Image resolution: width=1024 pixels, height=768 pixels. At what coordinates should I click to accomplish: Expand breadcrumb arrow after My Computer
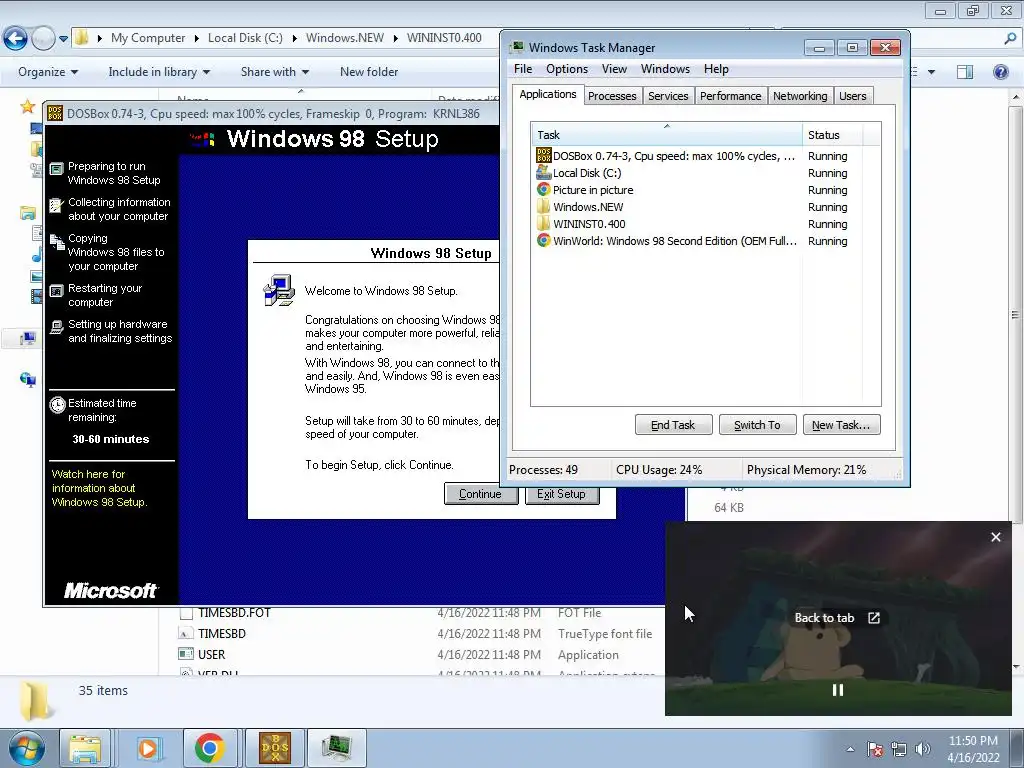tap(196, 38)
